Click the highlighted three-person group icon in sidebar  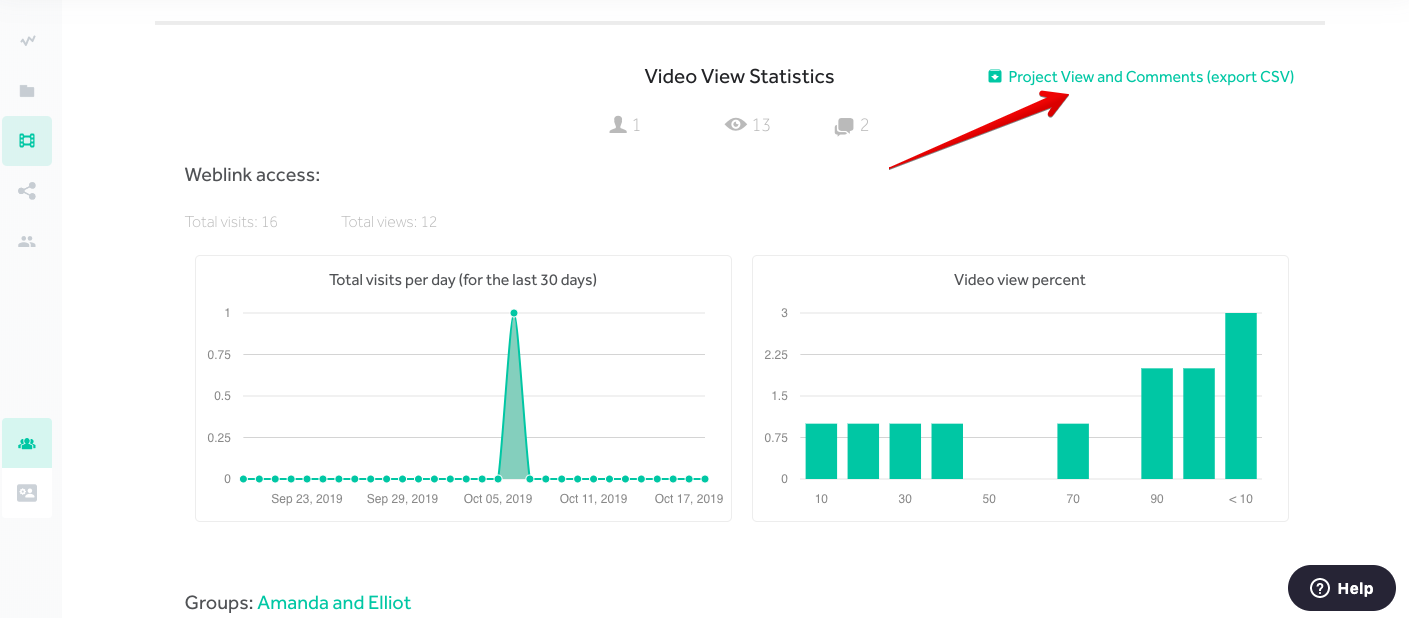27,443
